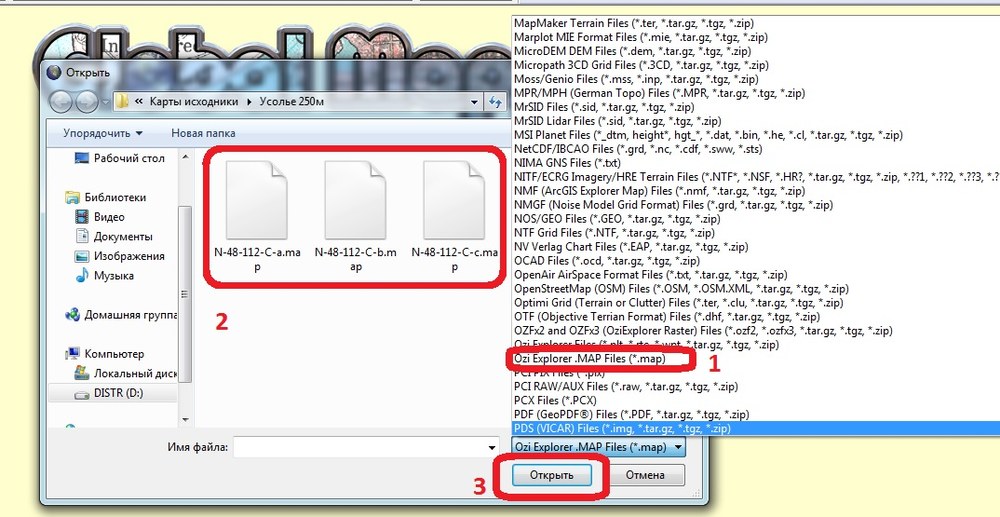
Task: Click the Forward navigation arrow button
Action: click(85, 101)
